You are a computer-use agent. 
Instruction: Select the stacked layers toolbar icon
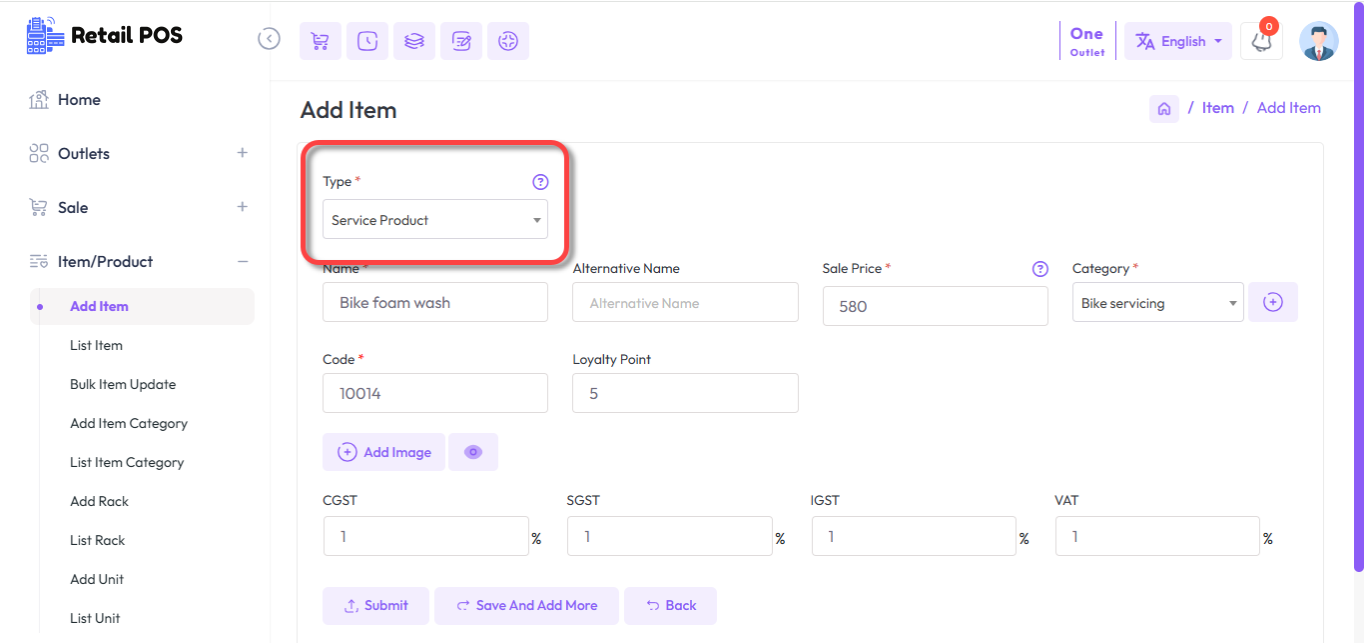[414, 41]
